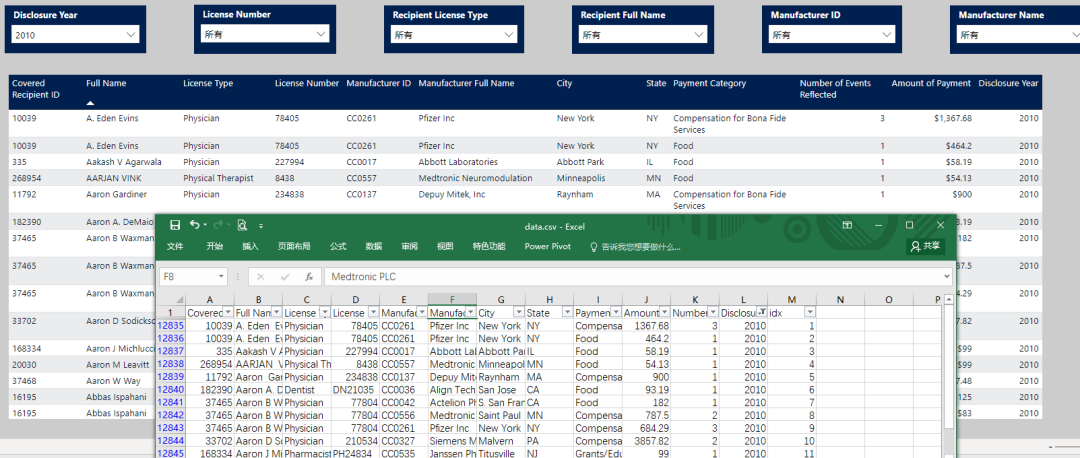Open filter dropdown for Full Name column in Excel
Screen dimensions: 1080x458
tap(277, 313)
